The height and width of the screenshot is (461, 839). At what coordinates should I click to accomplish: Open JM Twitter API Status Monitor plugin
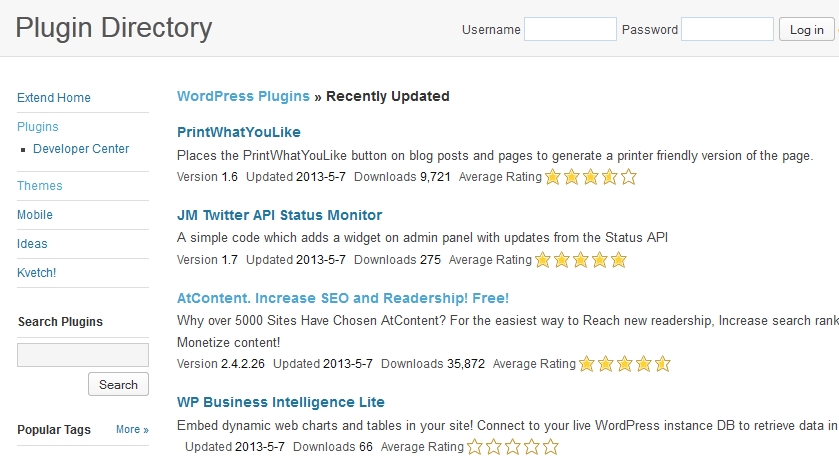(x=279, y=215)
